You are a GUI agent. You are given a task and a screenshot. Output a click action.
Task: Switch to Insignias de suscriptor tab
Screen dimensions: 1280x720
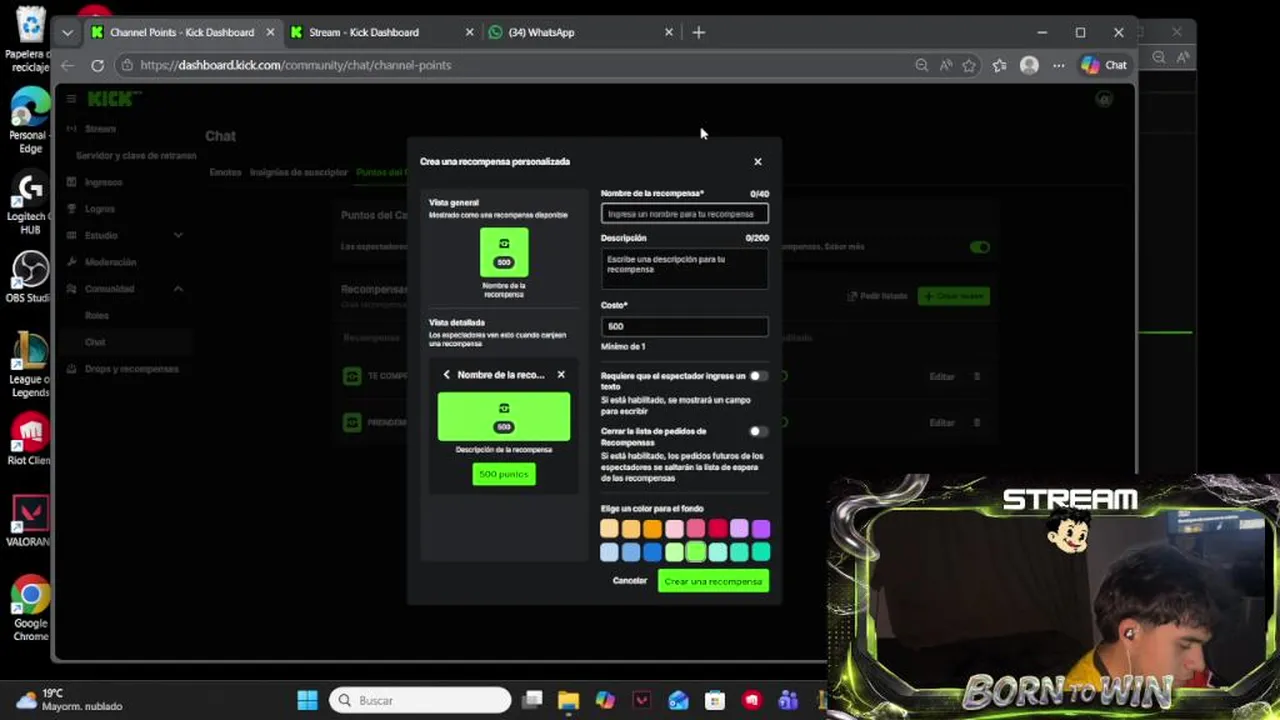click(x=298, y=172)
